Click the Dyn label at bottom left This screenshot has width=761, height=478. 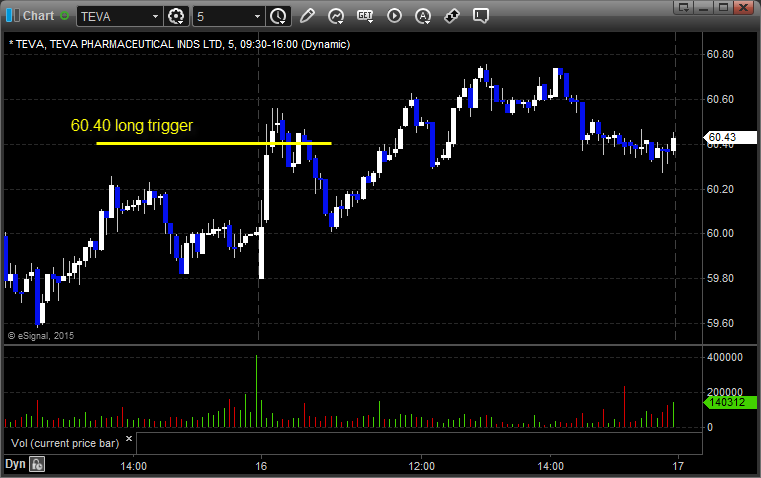(x=15, y=463)
